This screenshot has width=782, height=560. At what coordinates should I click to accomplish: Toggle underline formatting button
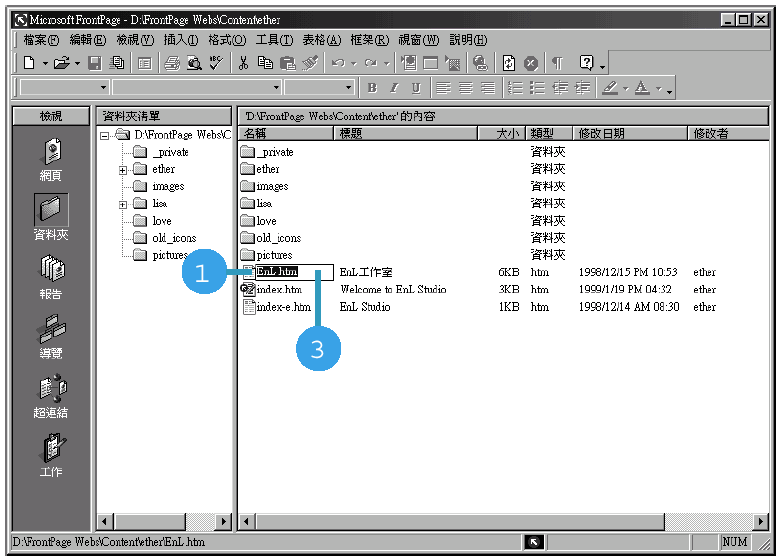pyautogui.click(x=416, y=88)
